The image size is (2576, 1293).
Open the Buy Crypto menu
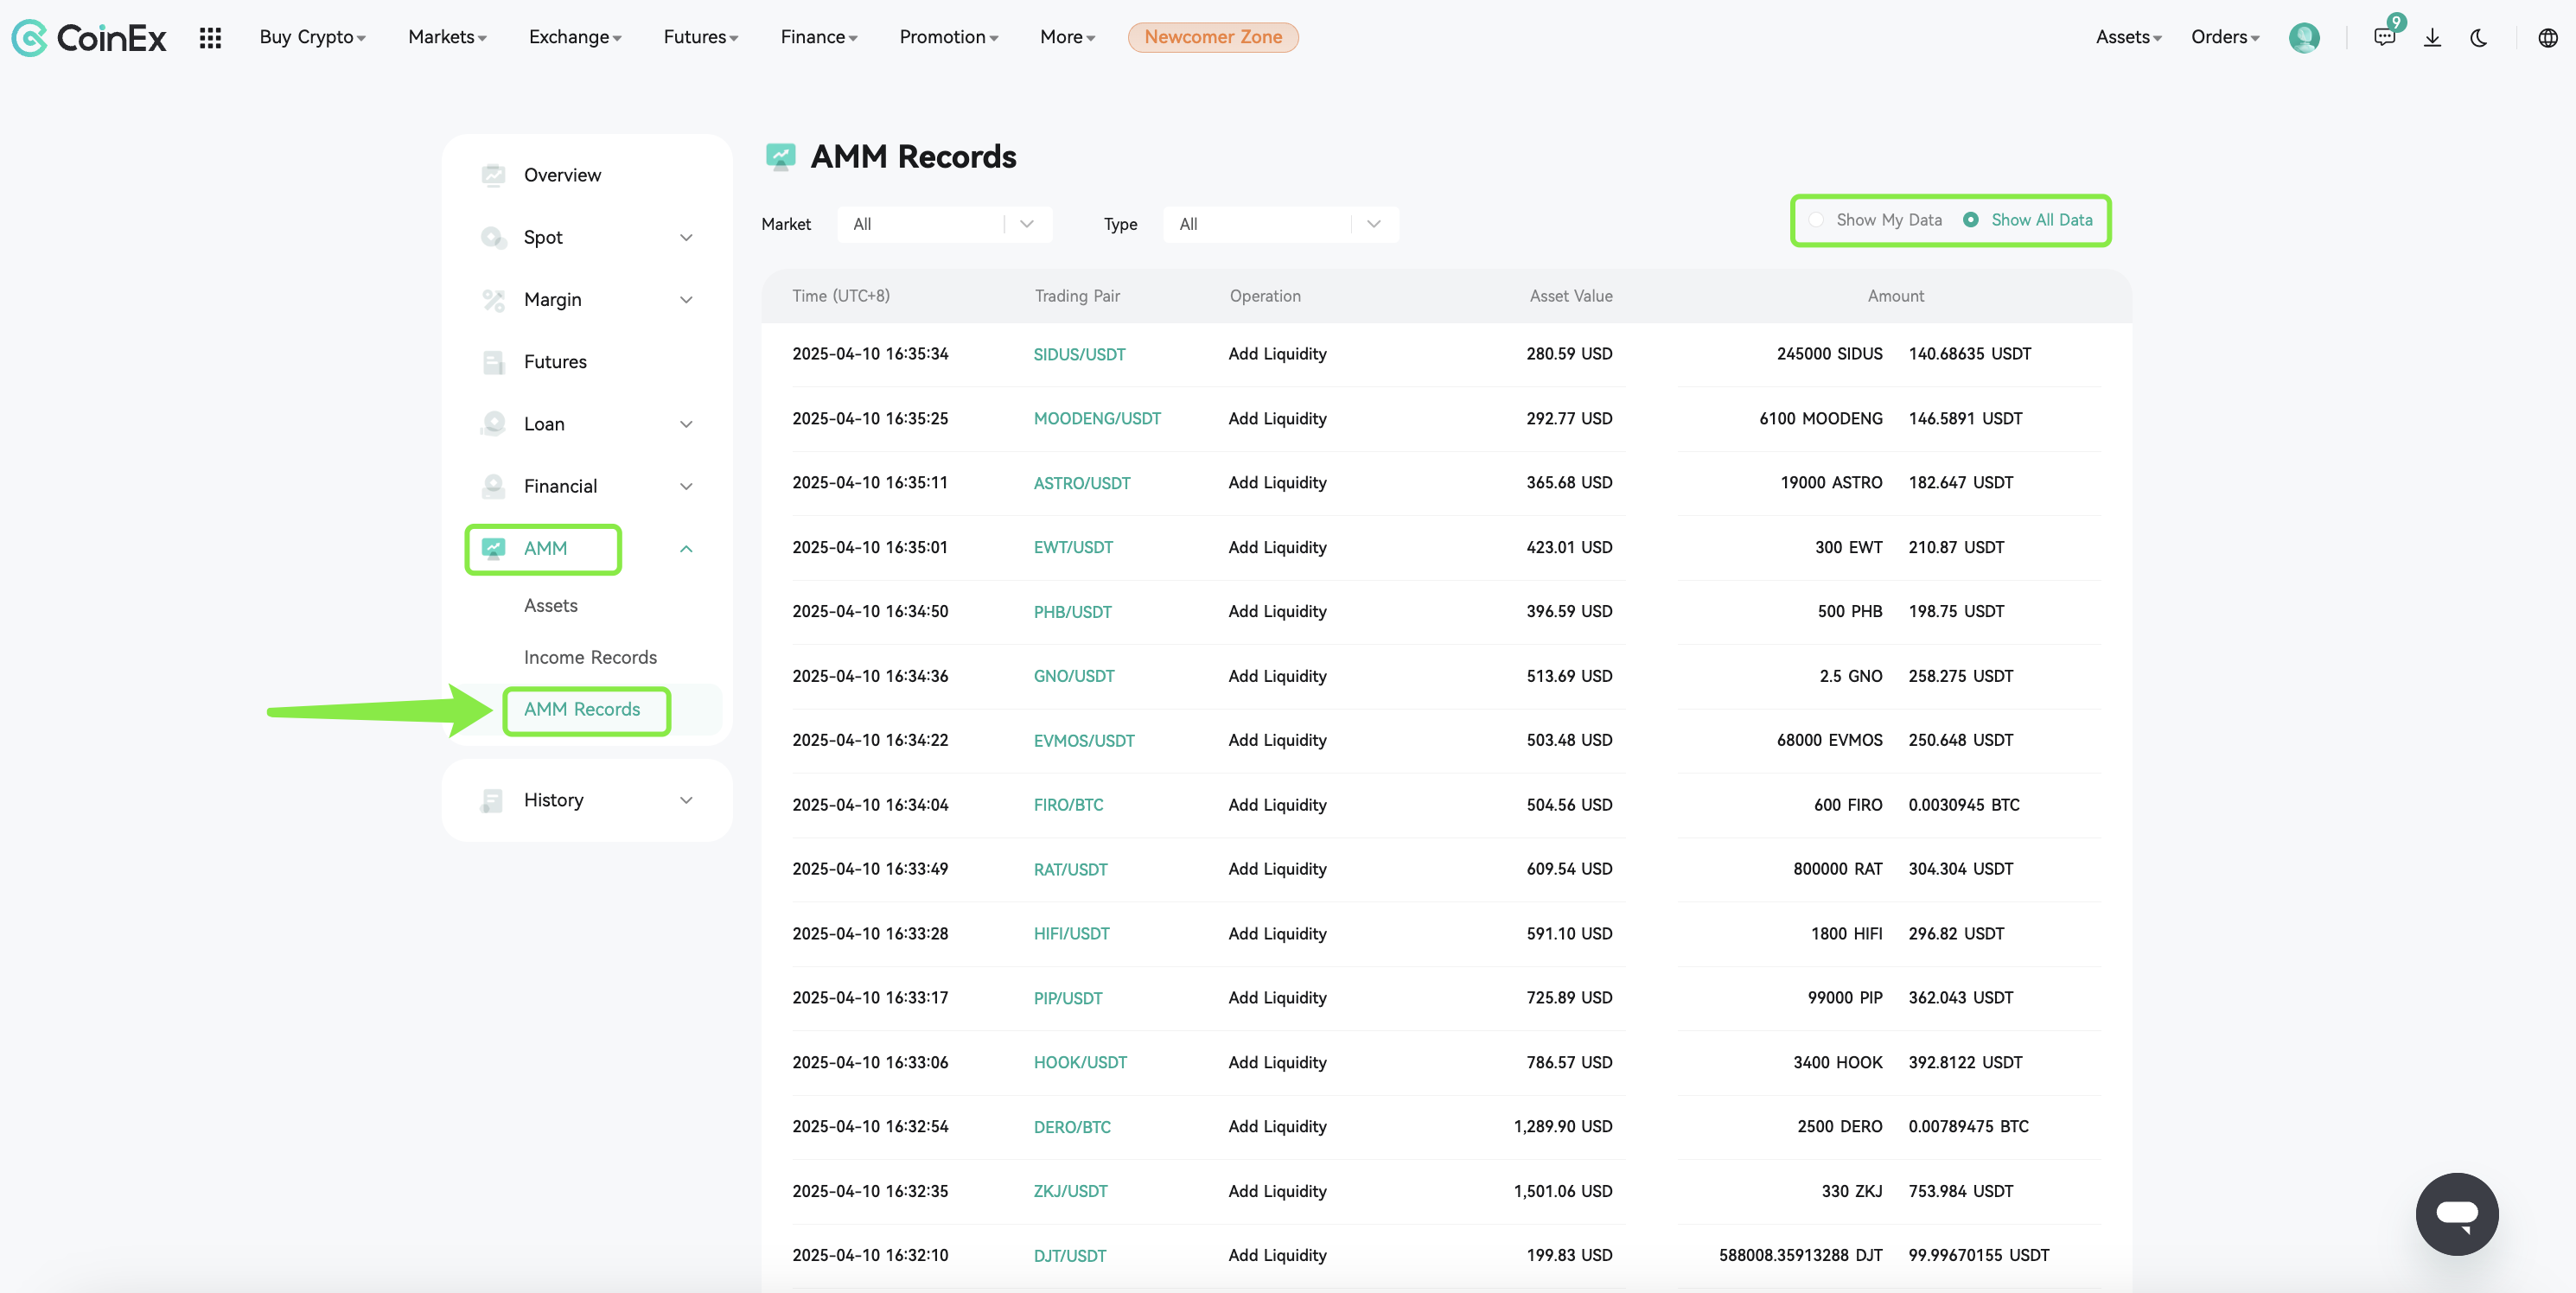312,37
